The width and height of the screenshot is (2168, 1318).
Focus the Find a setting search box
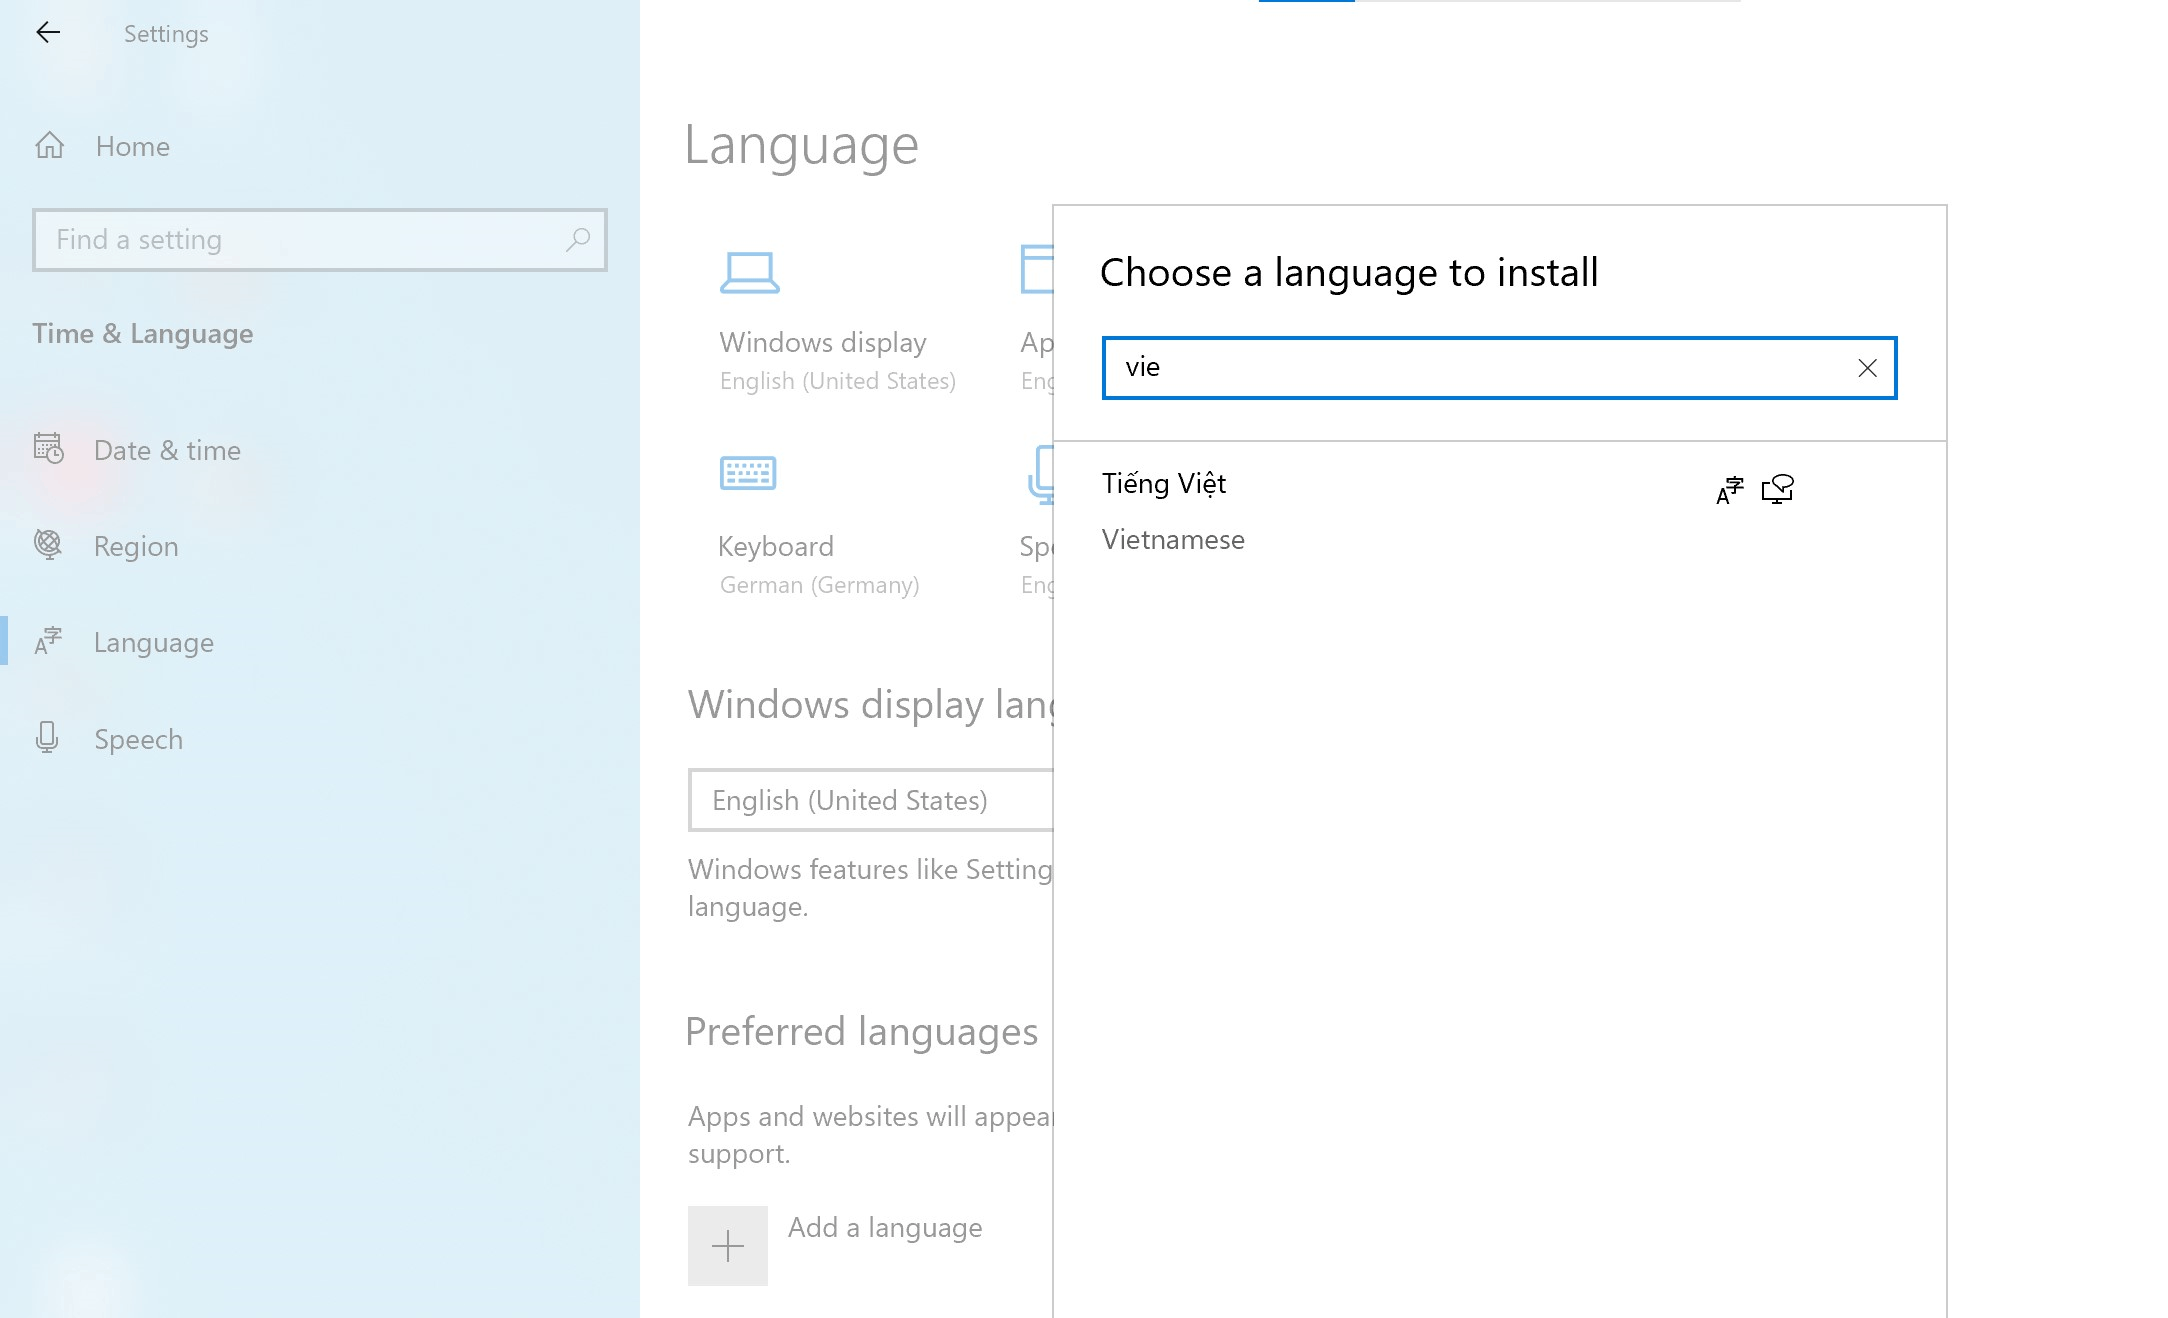300,240
